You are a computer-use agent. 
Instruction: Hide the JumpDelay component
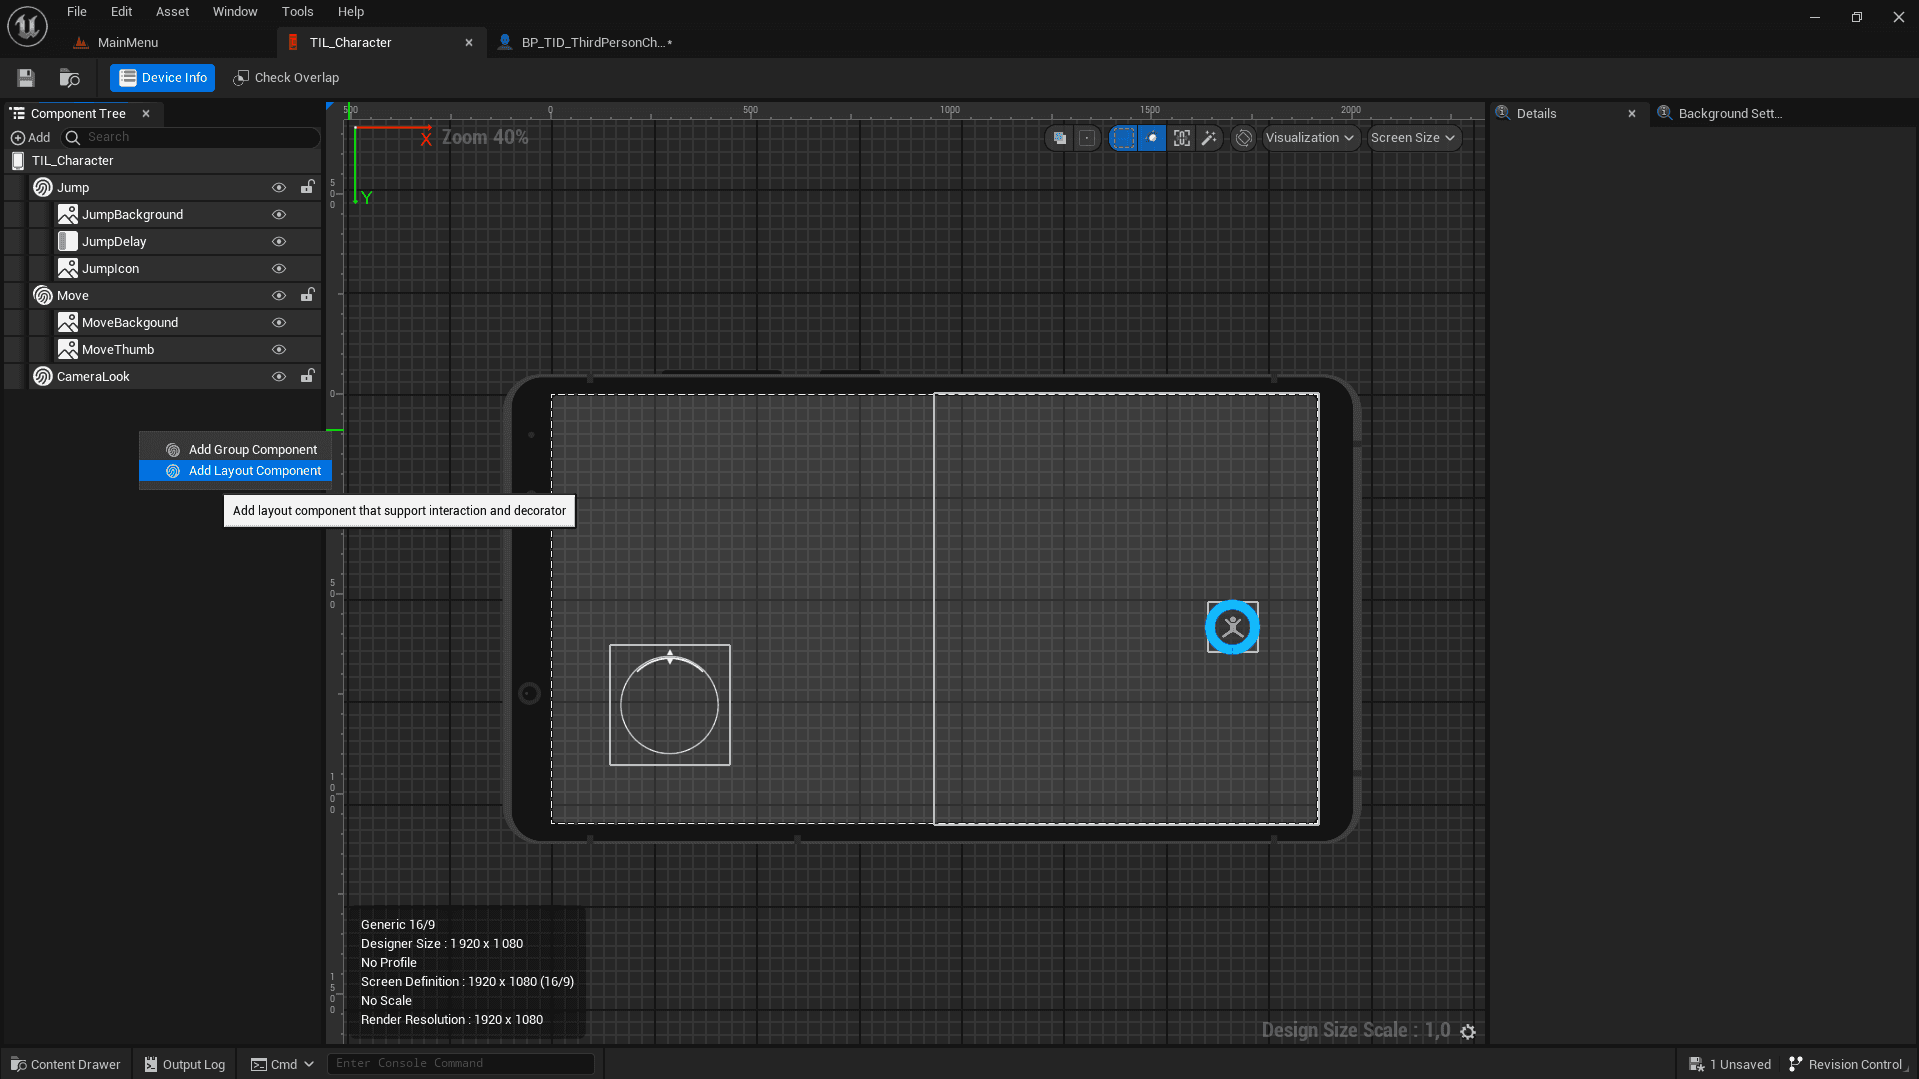tap(279, 242)
